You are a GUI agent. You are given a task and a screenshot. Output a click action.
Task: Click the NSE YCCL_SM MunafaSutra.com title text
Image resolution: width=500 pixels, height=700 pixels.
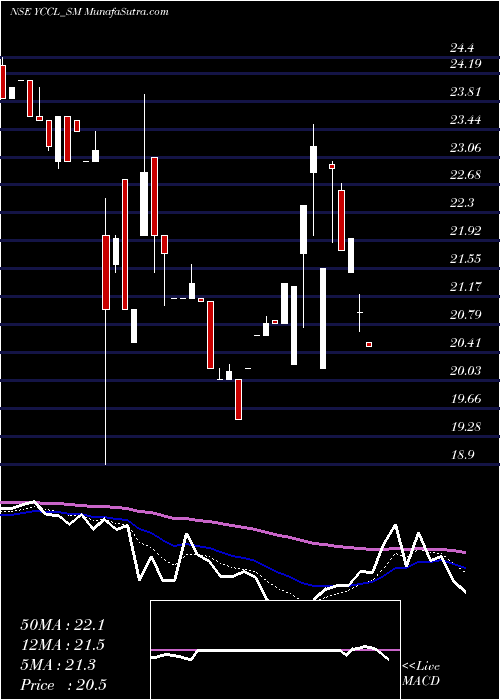(x=89, y=12)
